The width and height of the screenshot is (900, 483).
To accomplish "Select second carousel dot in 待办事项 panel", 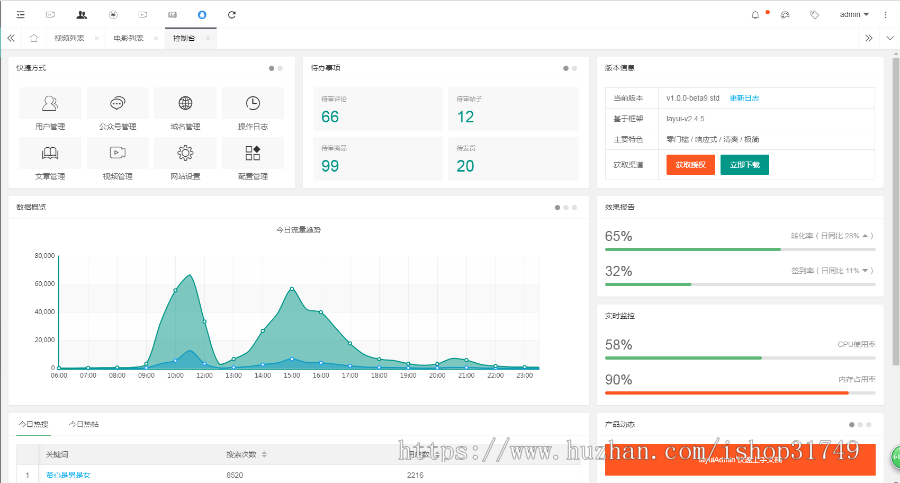I will click(575, 68).
